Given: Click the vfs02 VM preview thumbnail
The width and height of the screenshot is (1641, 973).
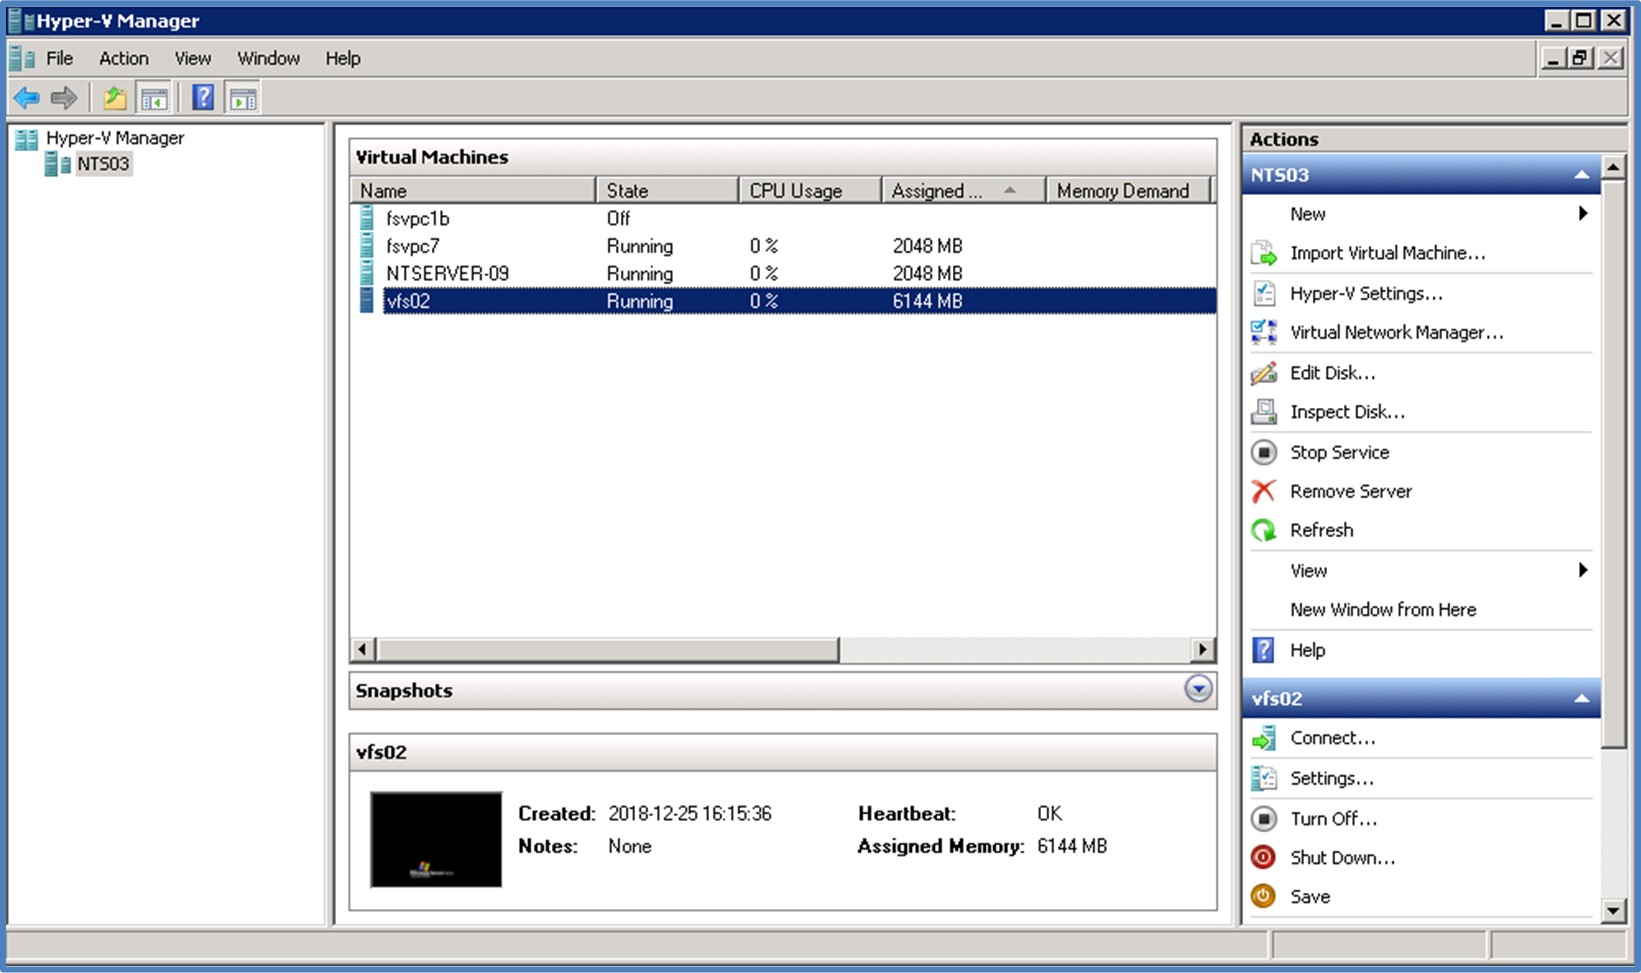Looking at the screenshot, I should (436, 840).
